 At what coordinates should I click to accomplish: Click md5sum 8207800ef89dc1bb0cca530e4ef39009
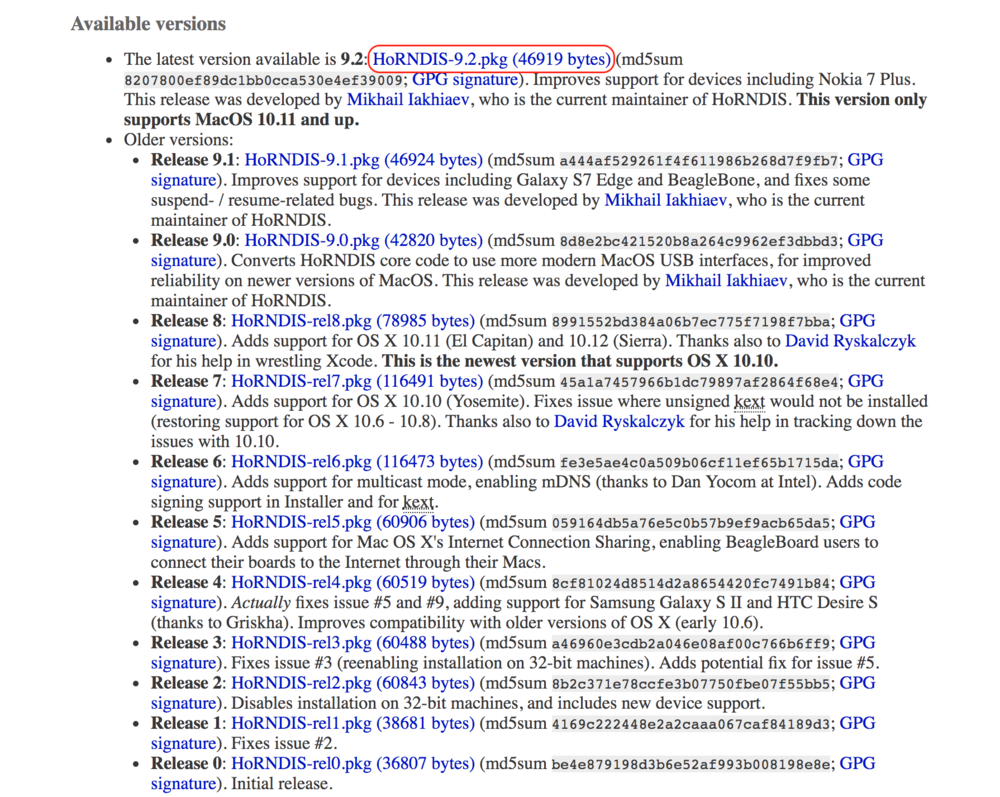coord(263,80)
